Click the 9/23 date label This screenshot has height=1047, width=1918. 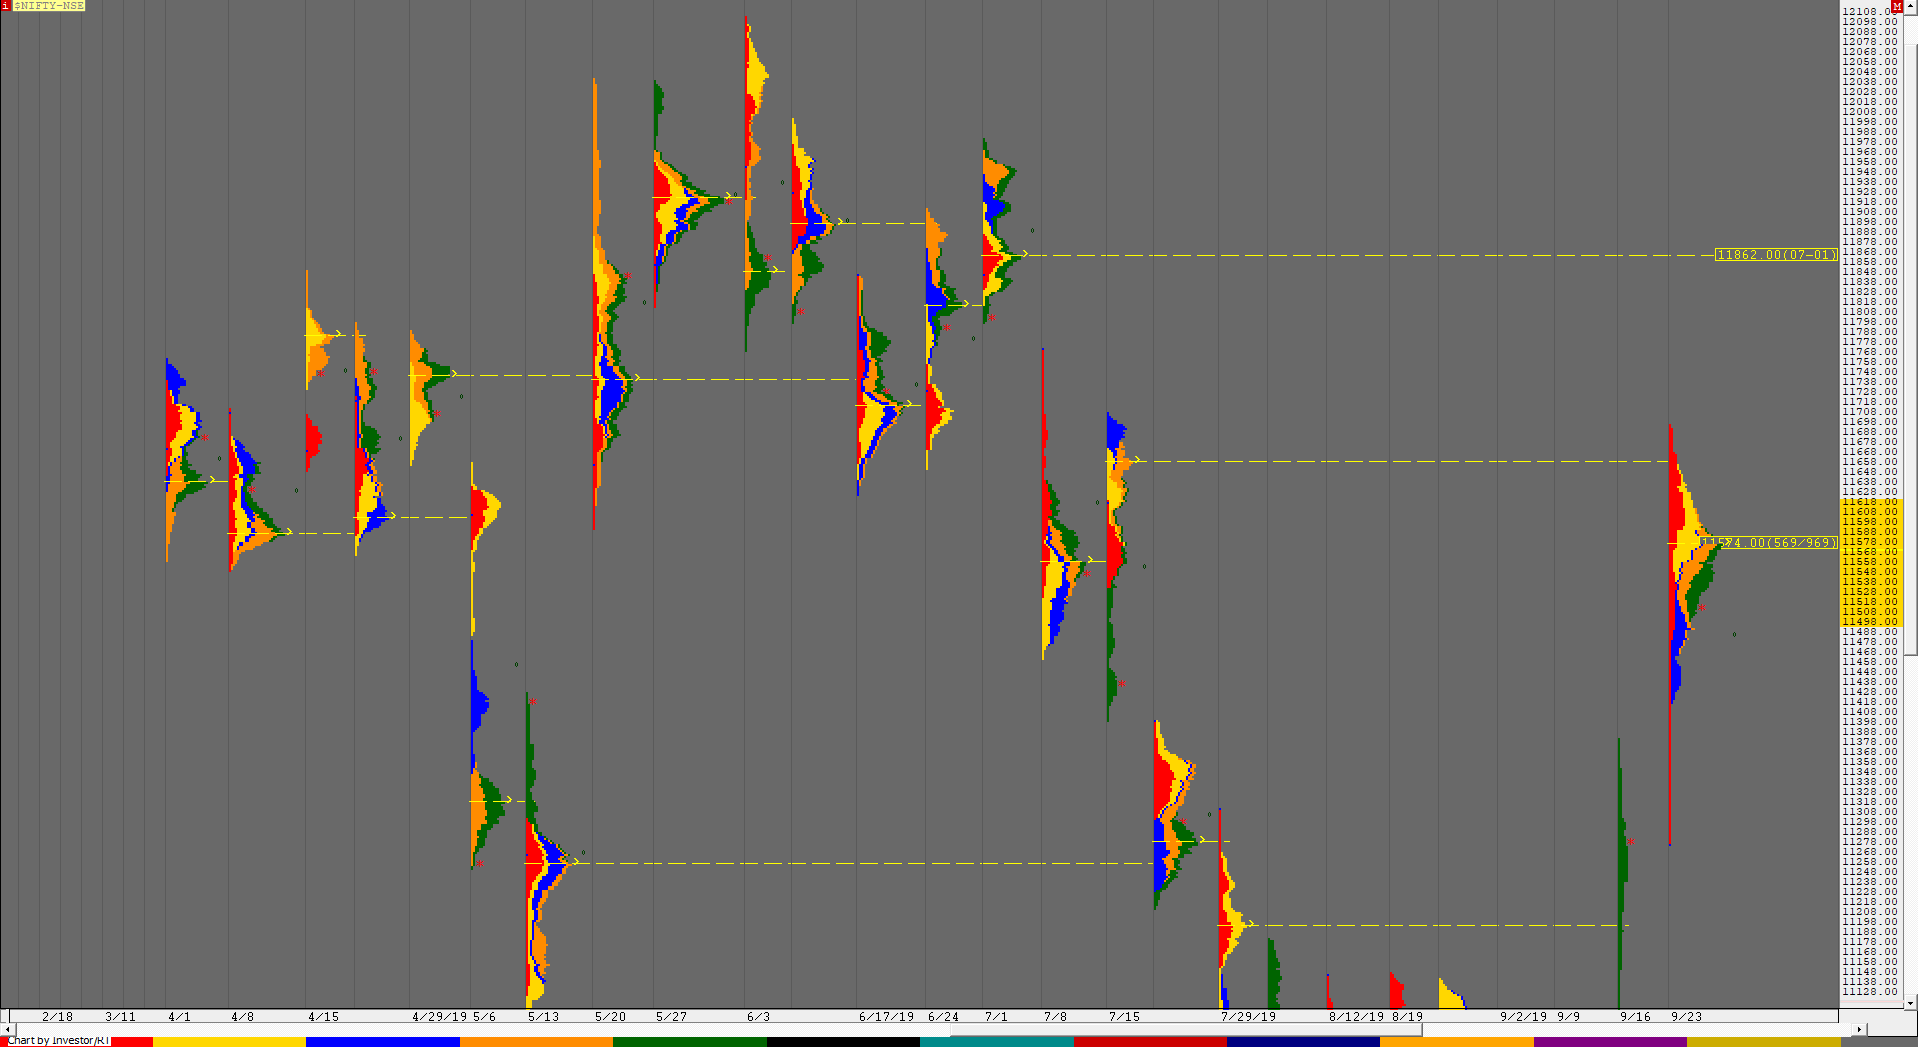(x=1686, y=1016)
